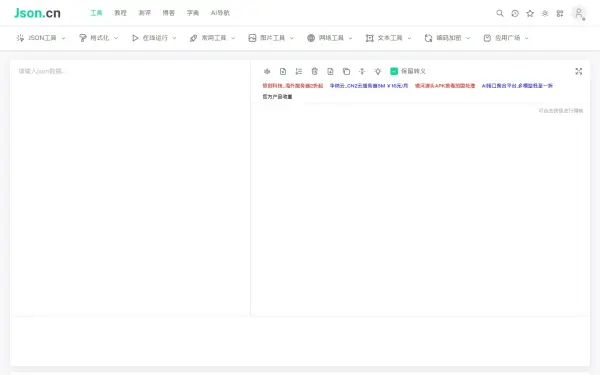The height and width of the screenshot is (375, 600).
Task: Click the first gear-like icon in editor toolbar
Action: tap(267, 71)
